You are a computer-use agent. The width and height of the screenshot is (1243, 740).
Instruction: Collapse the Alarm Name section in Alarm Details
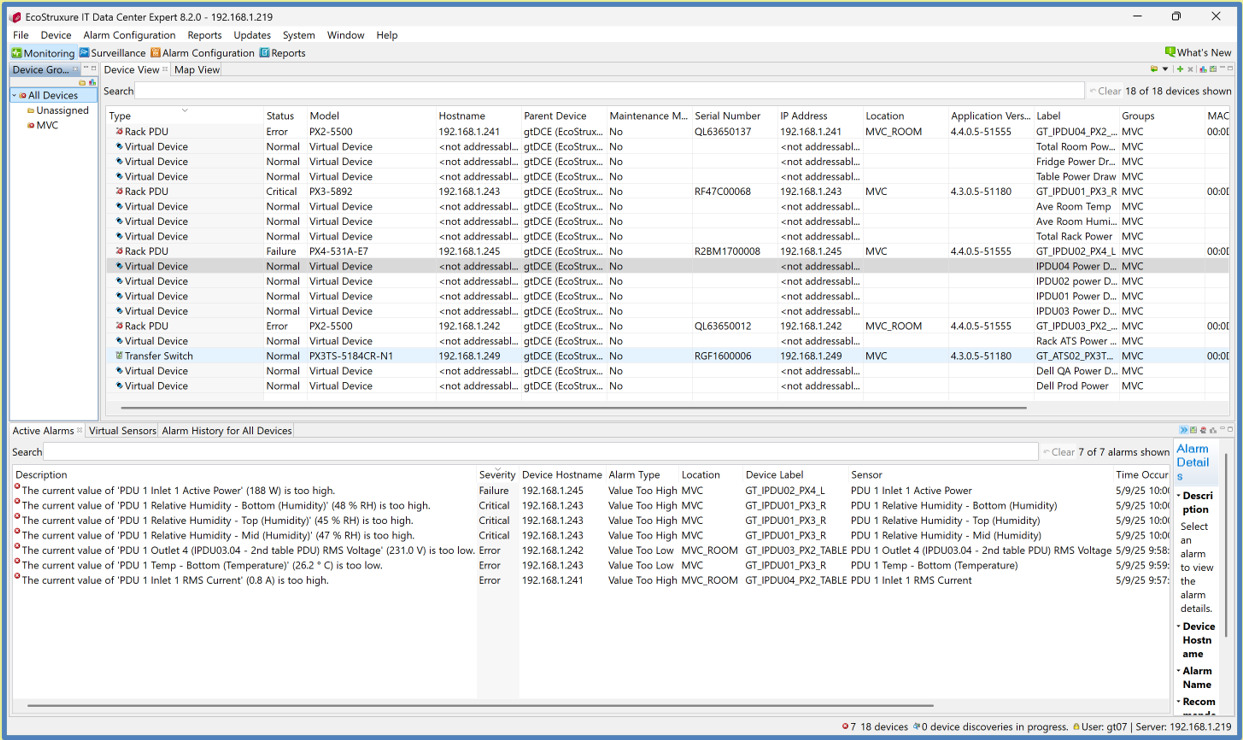(x=1178, y=671)
